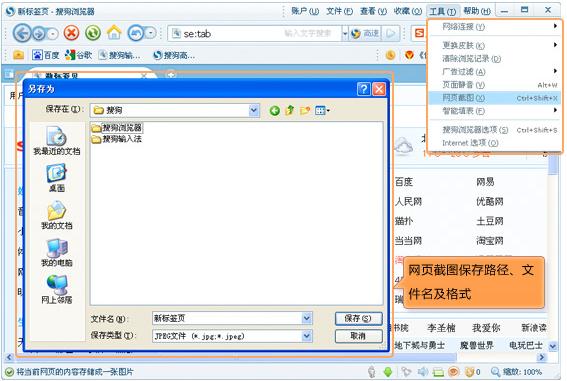Open the 查看 menu
The width and height of the screenshot is (567, 381).
tap(374, 11)
